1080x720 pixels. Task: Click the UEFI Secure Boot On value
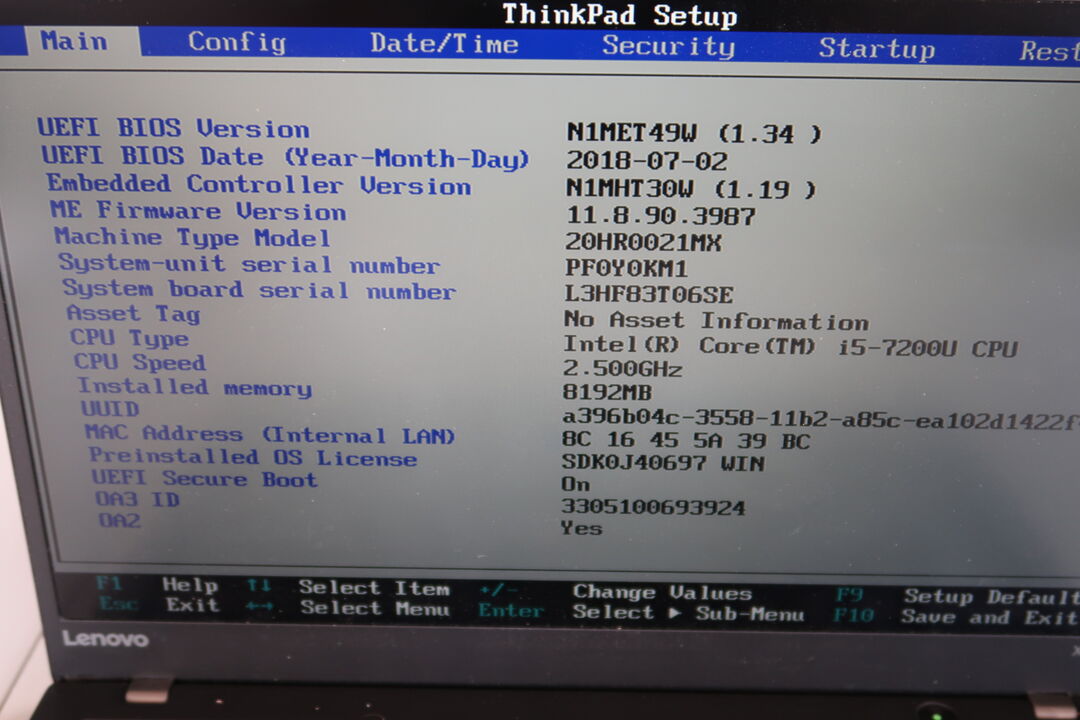[575, 484]
